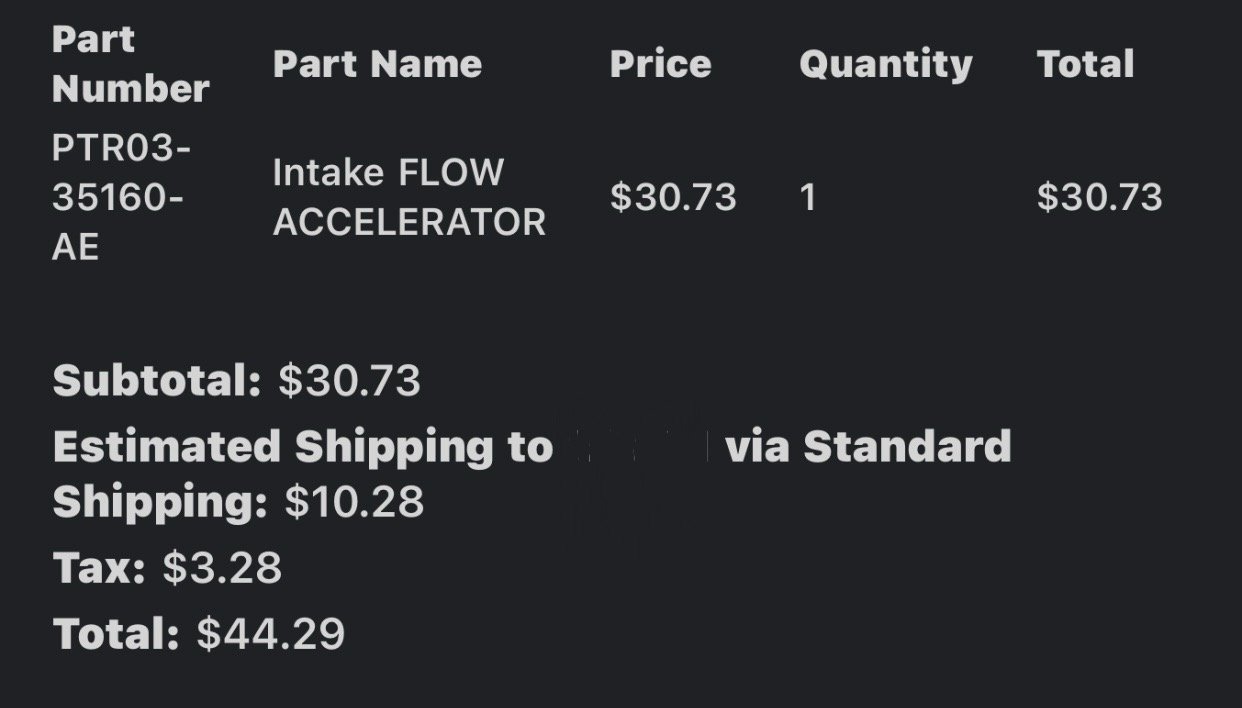Select part number PTR03-35160-AE

[x=121, y=197]
